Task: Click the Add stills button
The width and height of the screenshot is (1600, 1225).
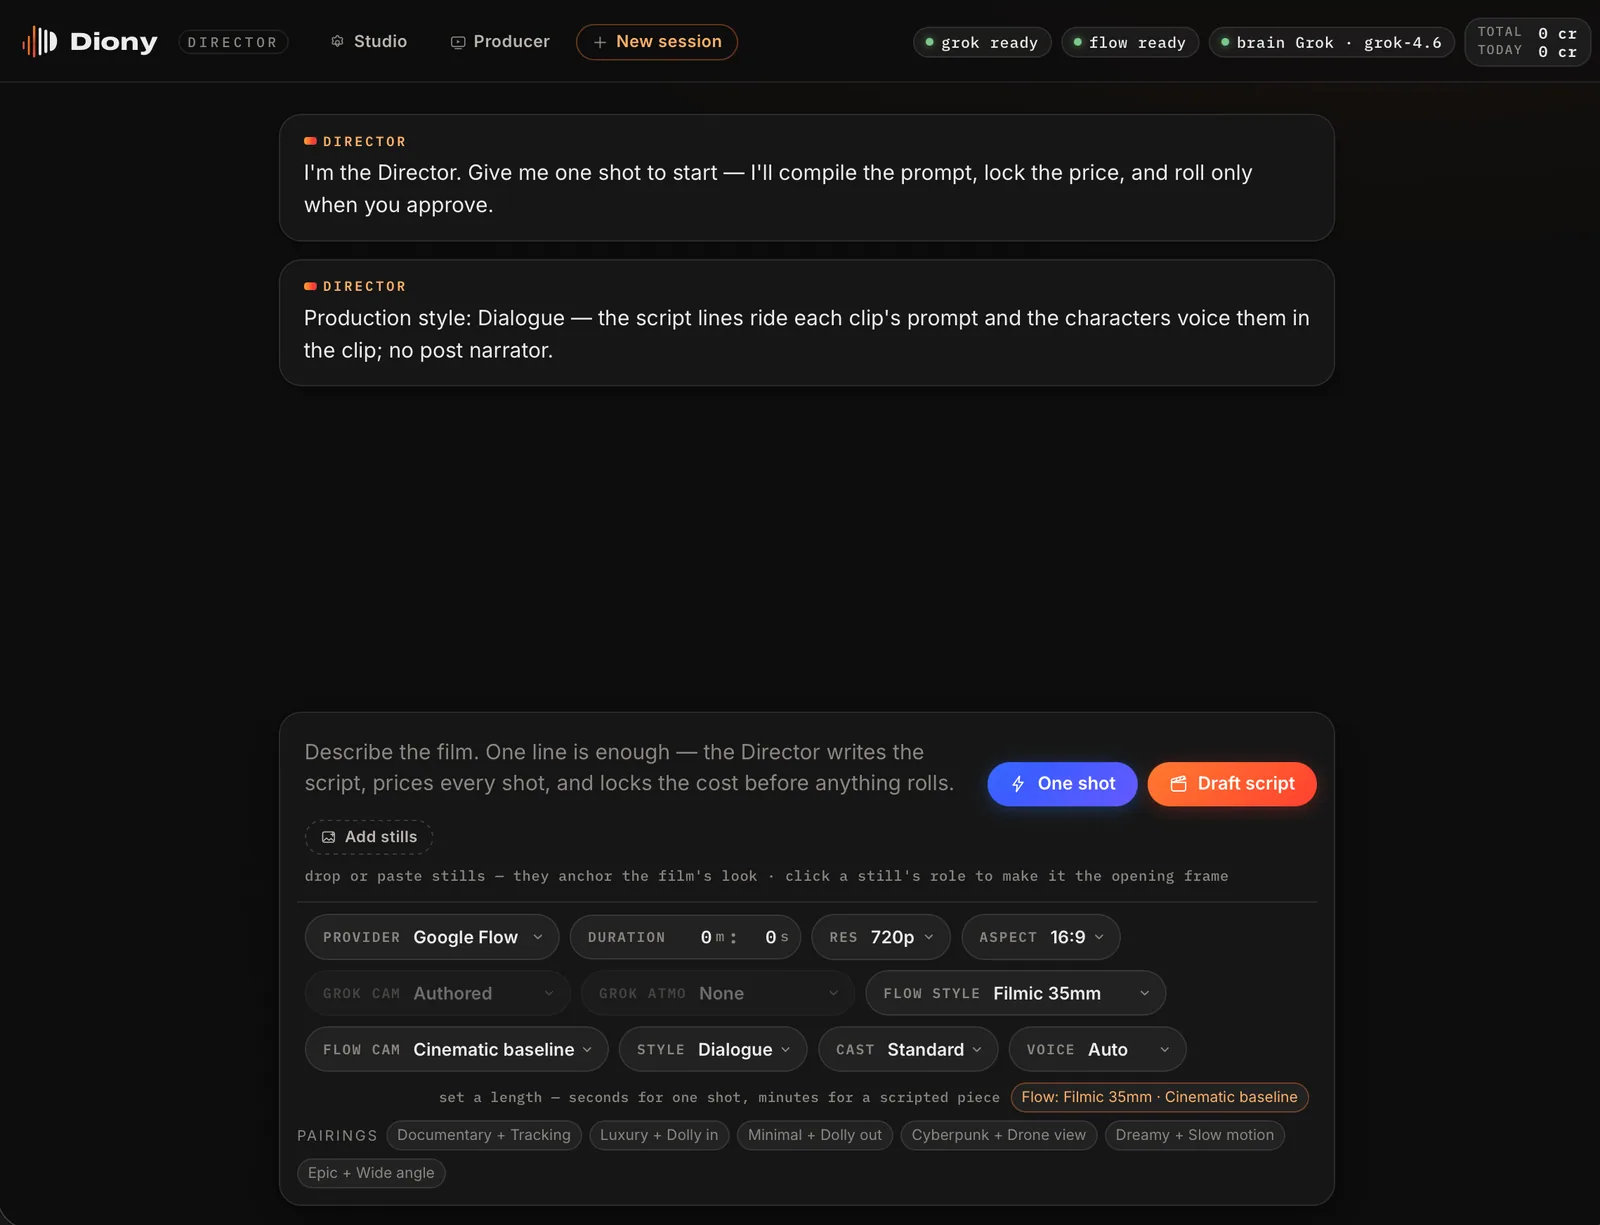Action: tap(369, 837)
